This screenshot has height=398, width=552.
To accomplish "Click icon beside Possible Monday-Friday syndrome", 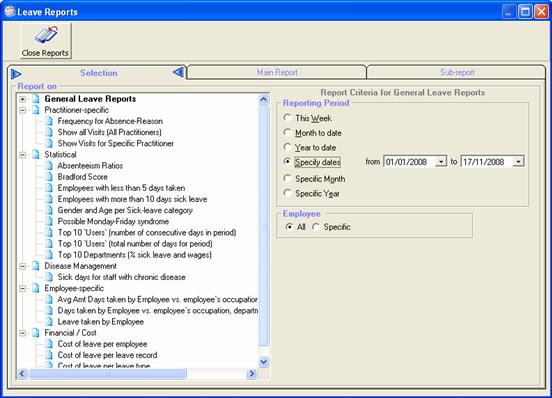I will click(49, 222).
